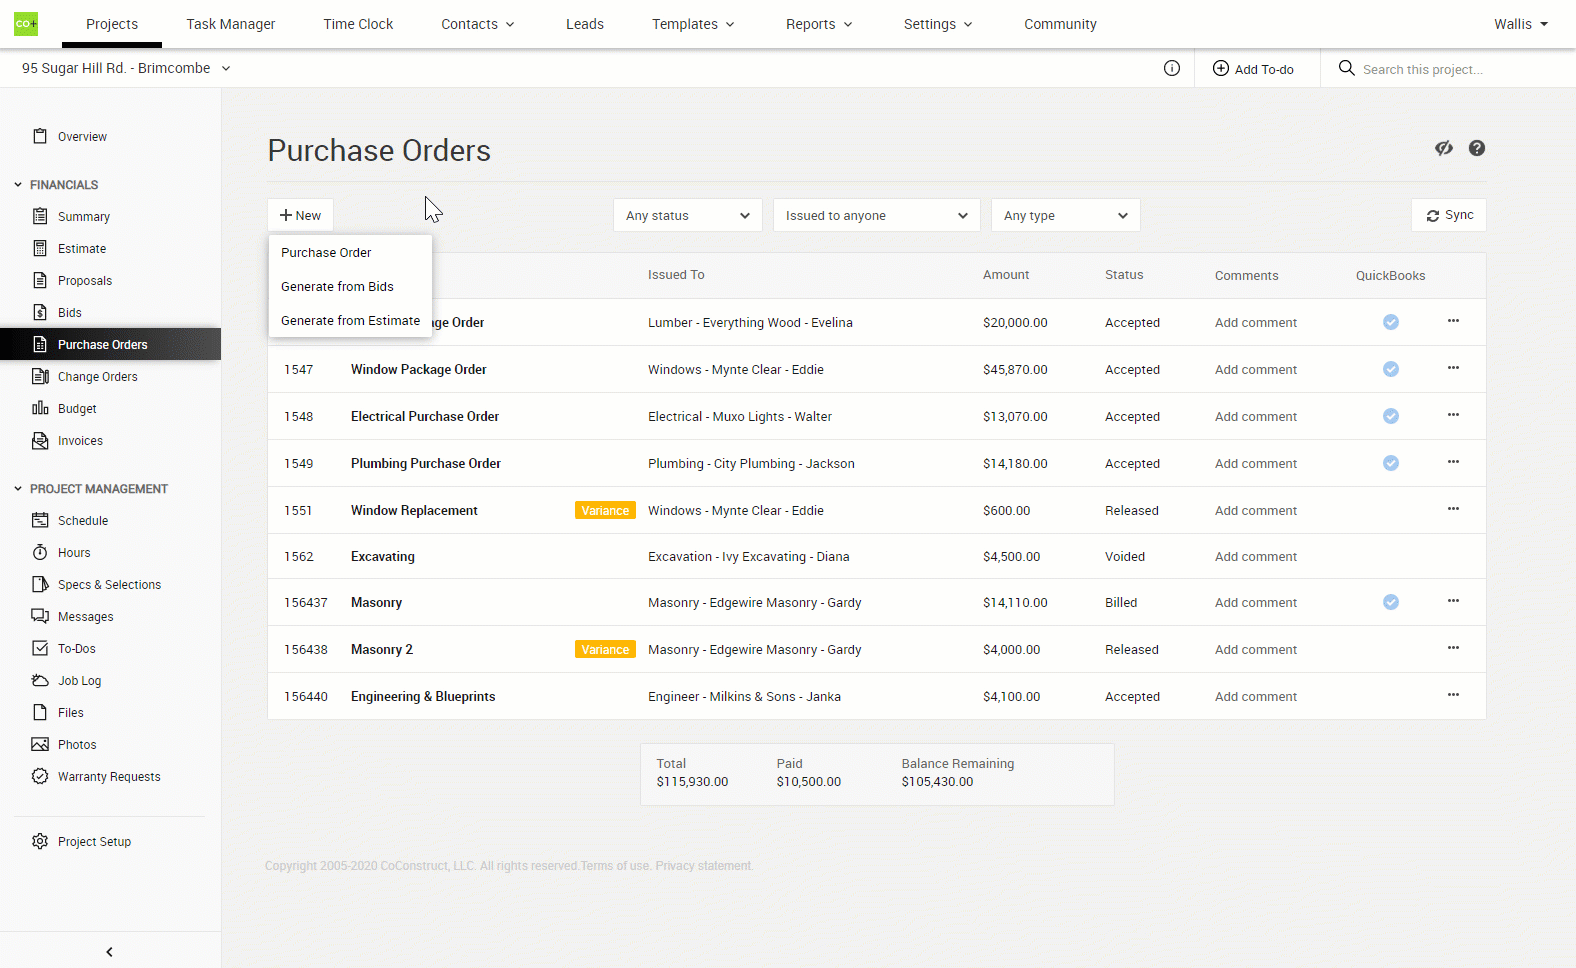The width and height of the screenshot is (1576, 968).
Task: Choose Generate from Estimate in menu
Action: click(350, 321)
